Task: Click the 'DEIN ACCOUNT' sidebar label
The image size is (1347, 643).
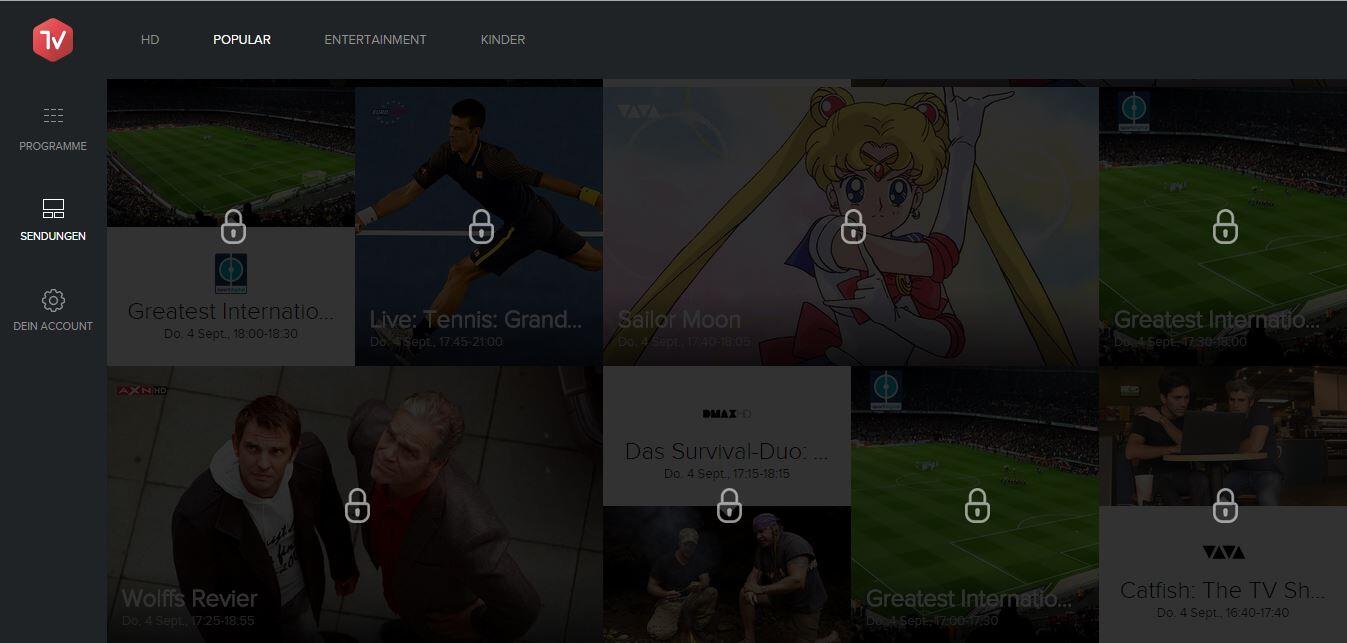Action: [x=53, y=326]
